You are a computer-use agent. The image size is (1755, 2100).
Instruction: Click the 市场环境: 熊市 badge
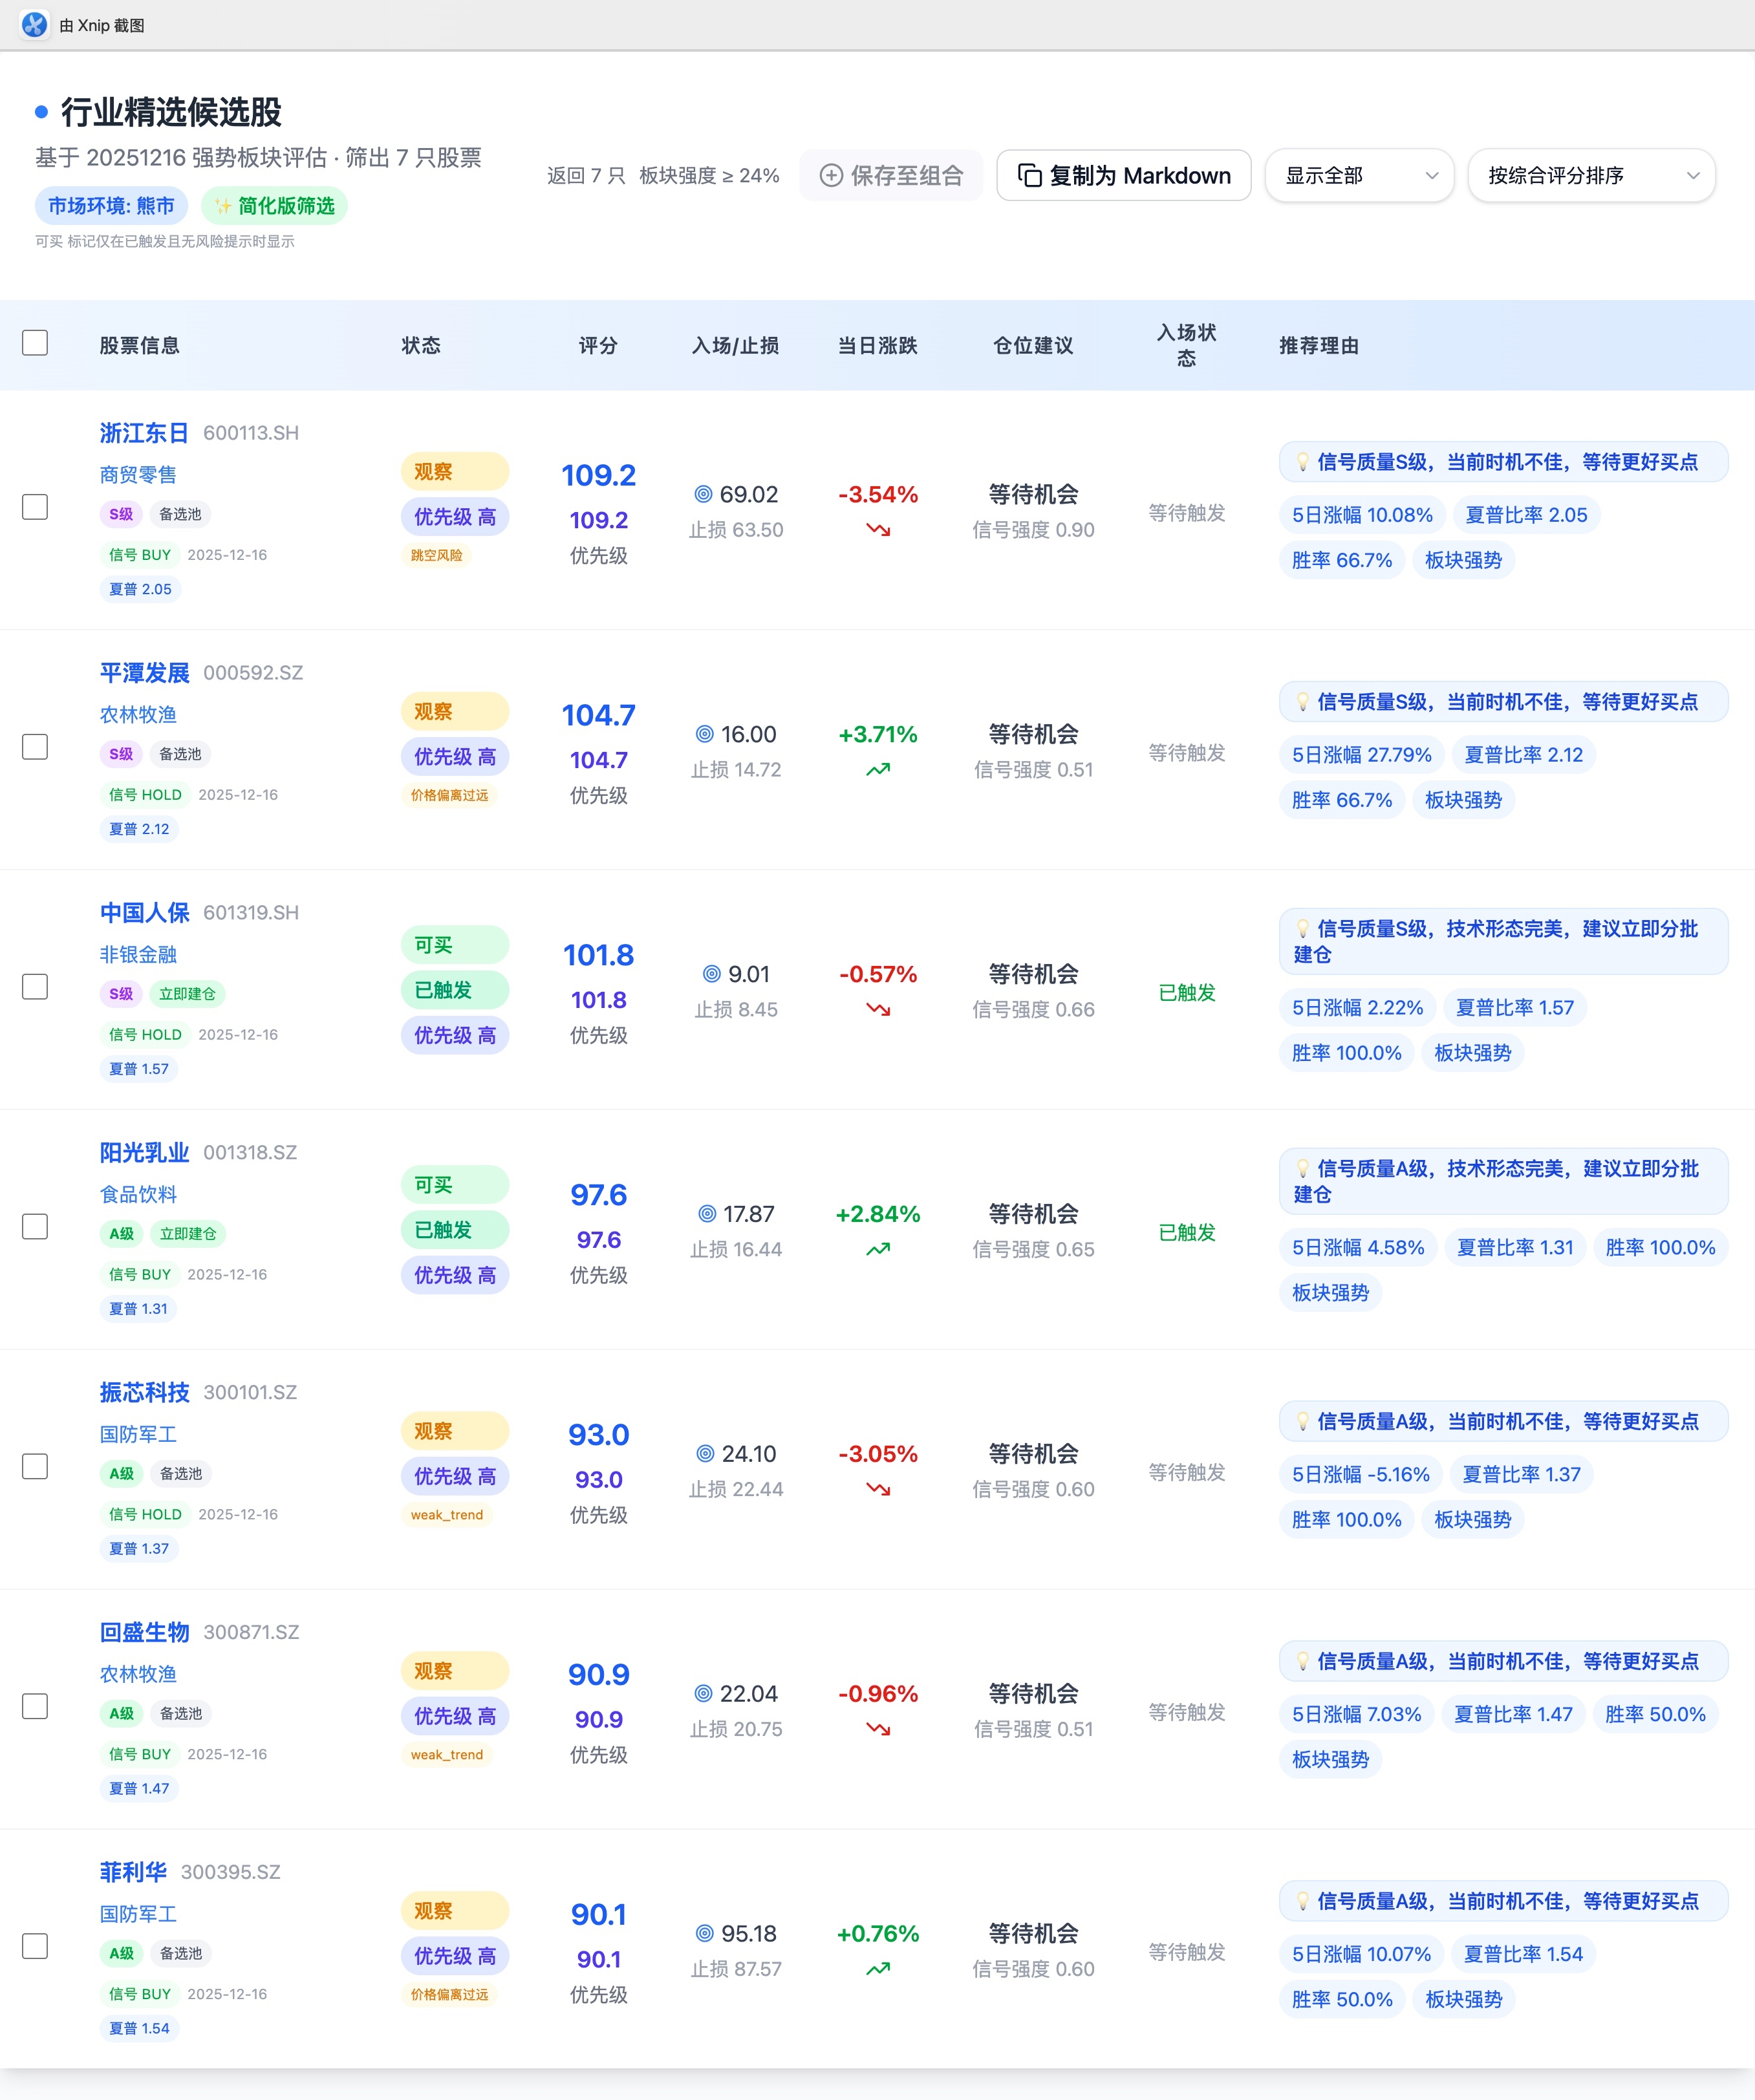111,206
